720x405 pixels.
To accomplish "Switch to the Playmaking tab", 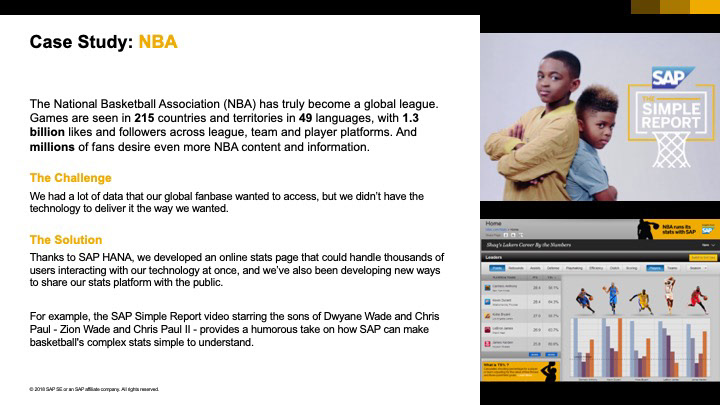I will [574, 268].
